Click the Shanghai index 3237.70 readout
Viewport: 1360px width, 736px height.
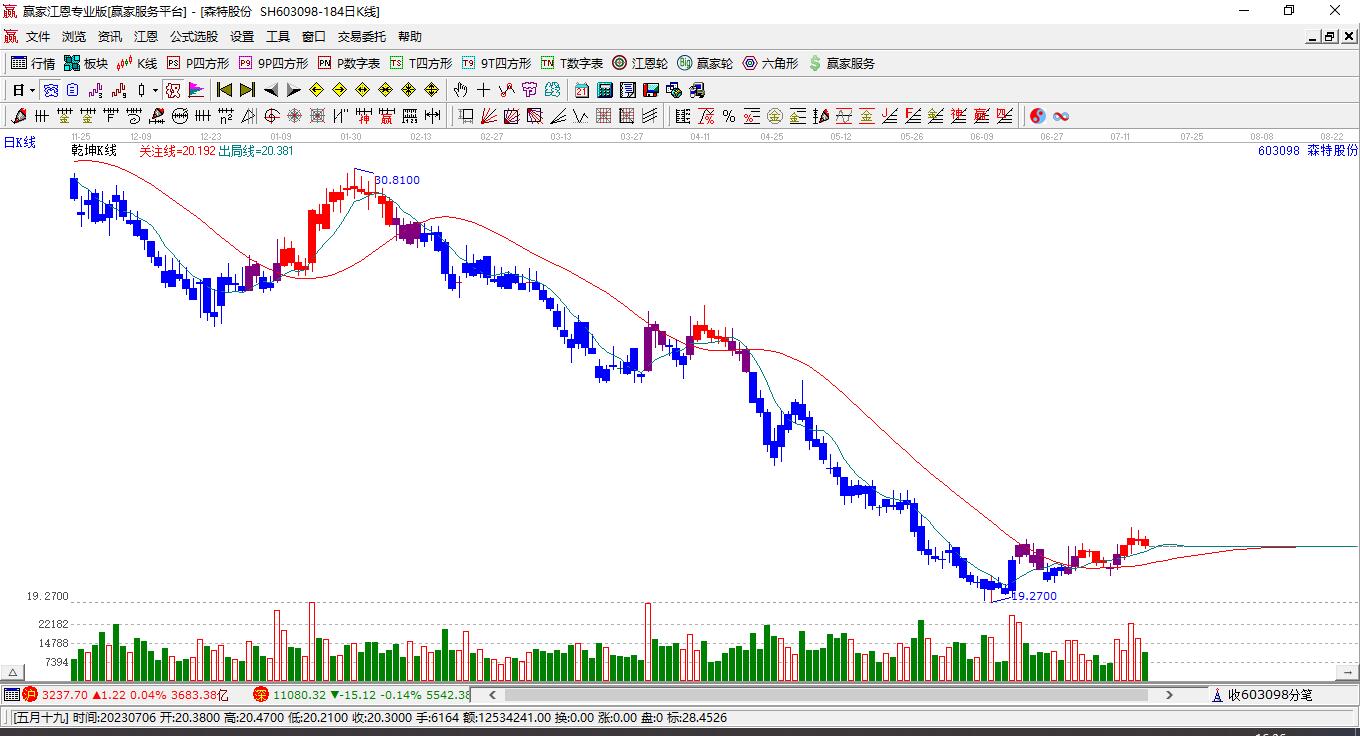[65, 695]
